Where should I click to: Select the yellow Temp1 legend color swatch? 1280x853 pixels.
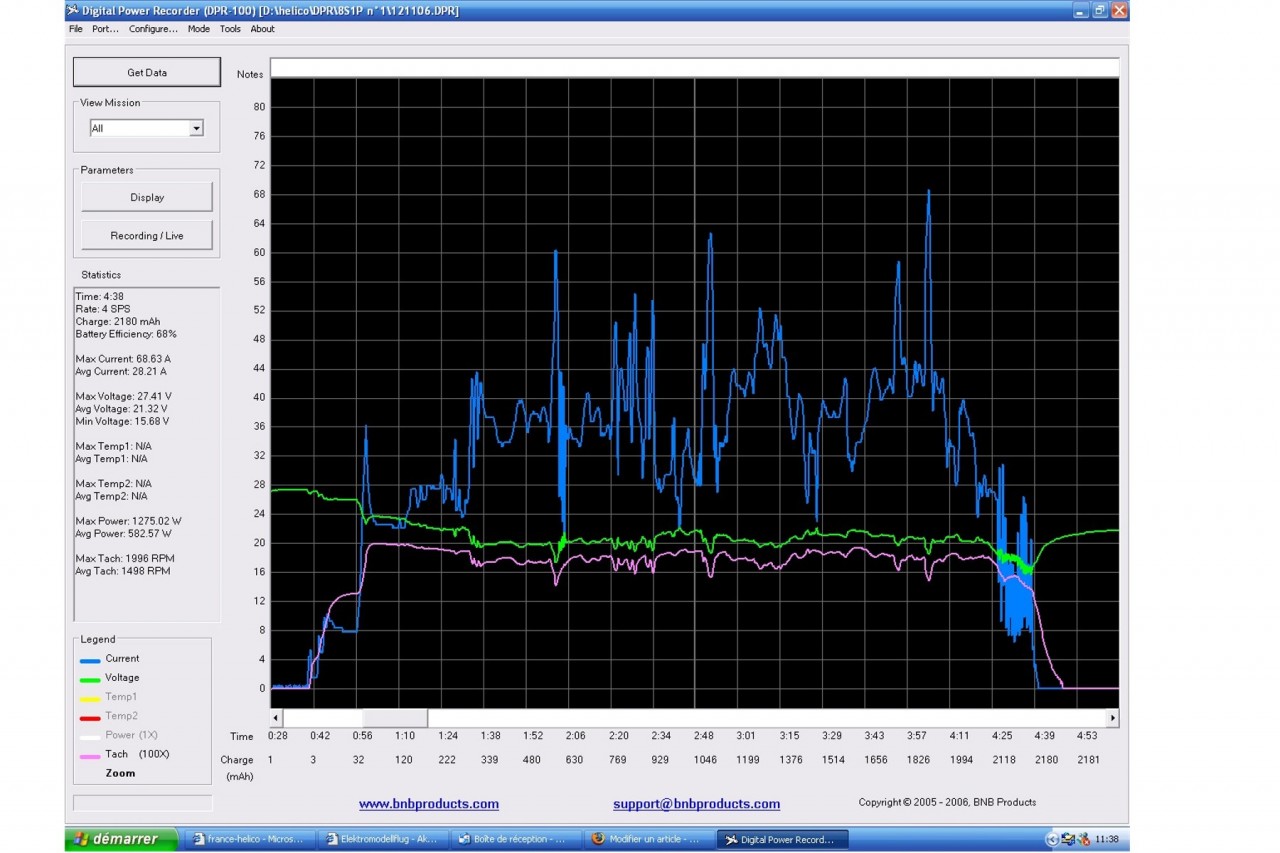point(90,698)
